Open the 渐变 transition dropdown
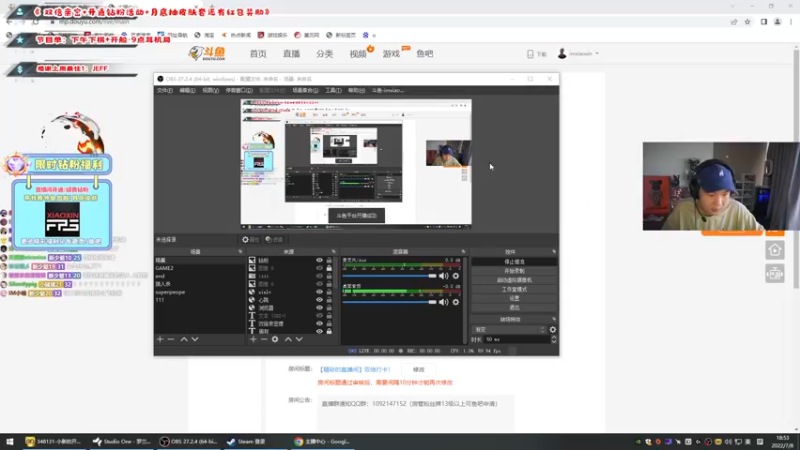 click(509, 330)
